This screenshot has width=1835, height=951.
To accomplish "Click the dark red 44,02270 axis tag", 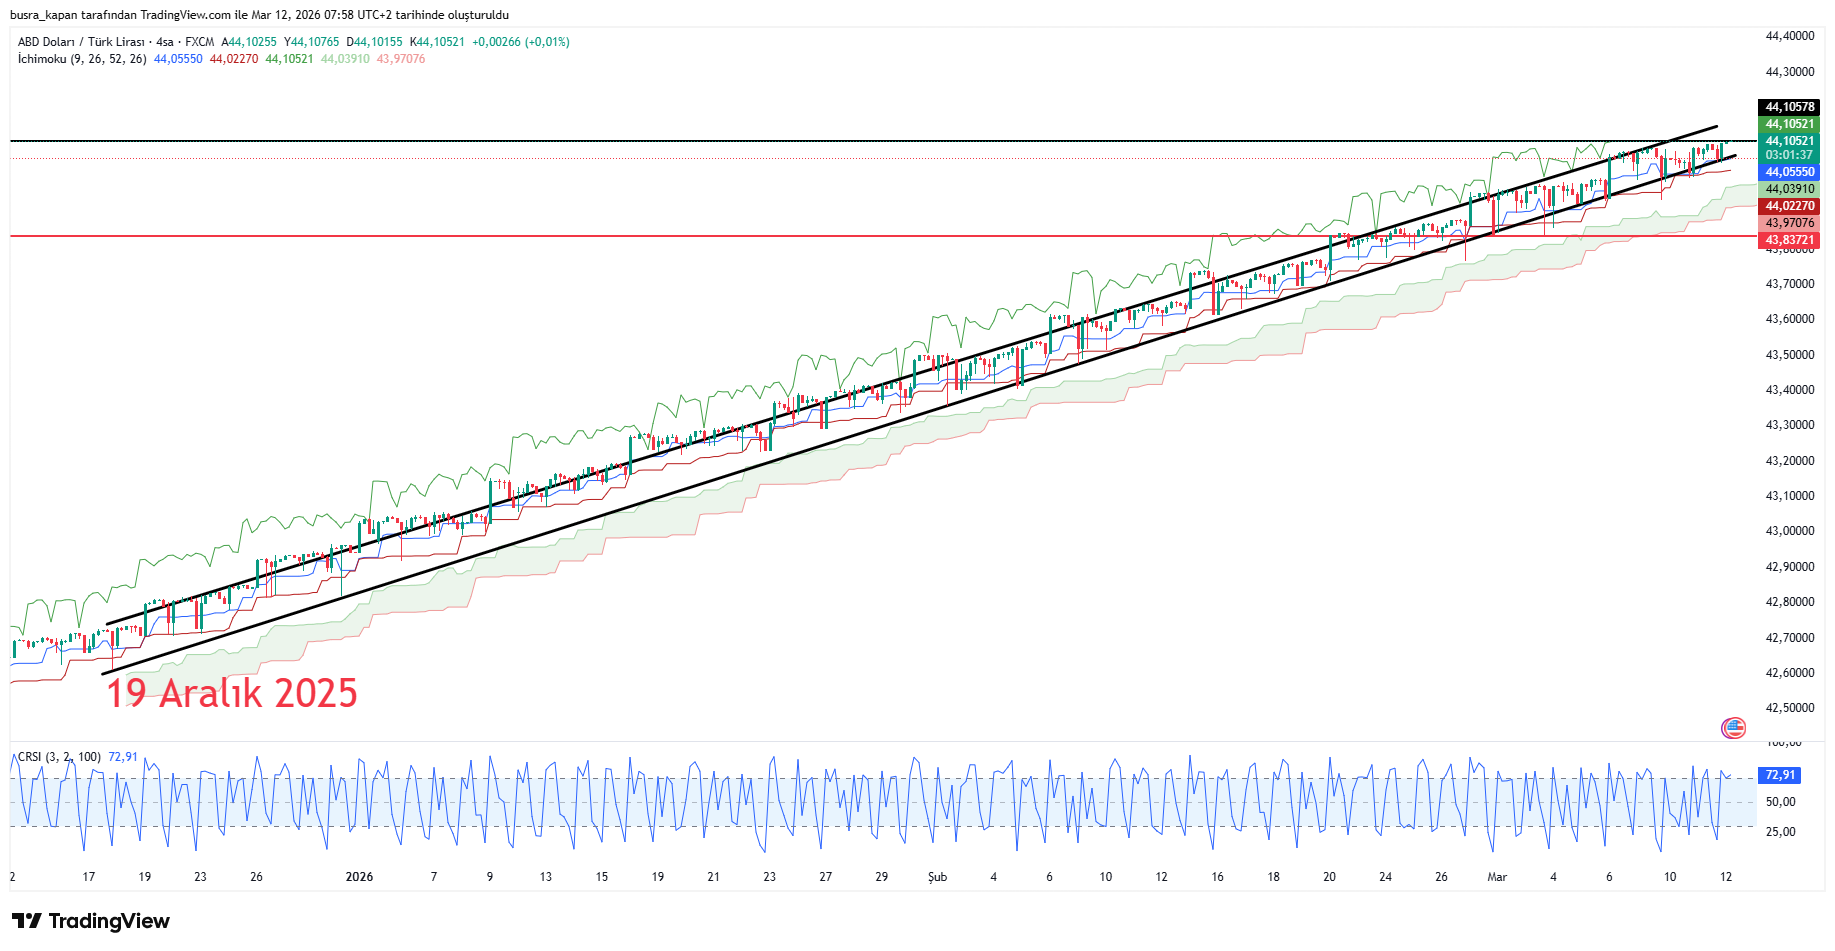I will [1789, 206].
